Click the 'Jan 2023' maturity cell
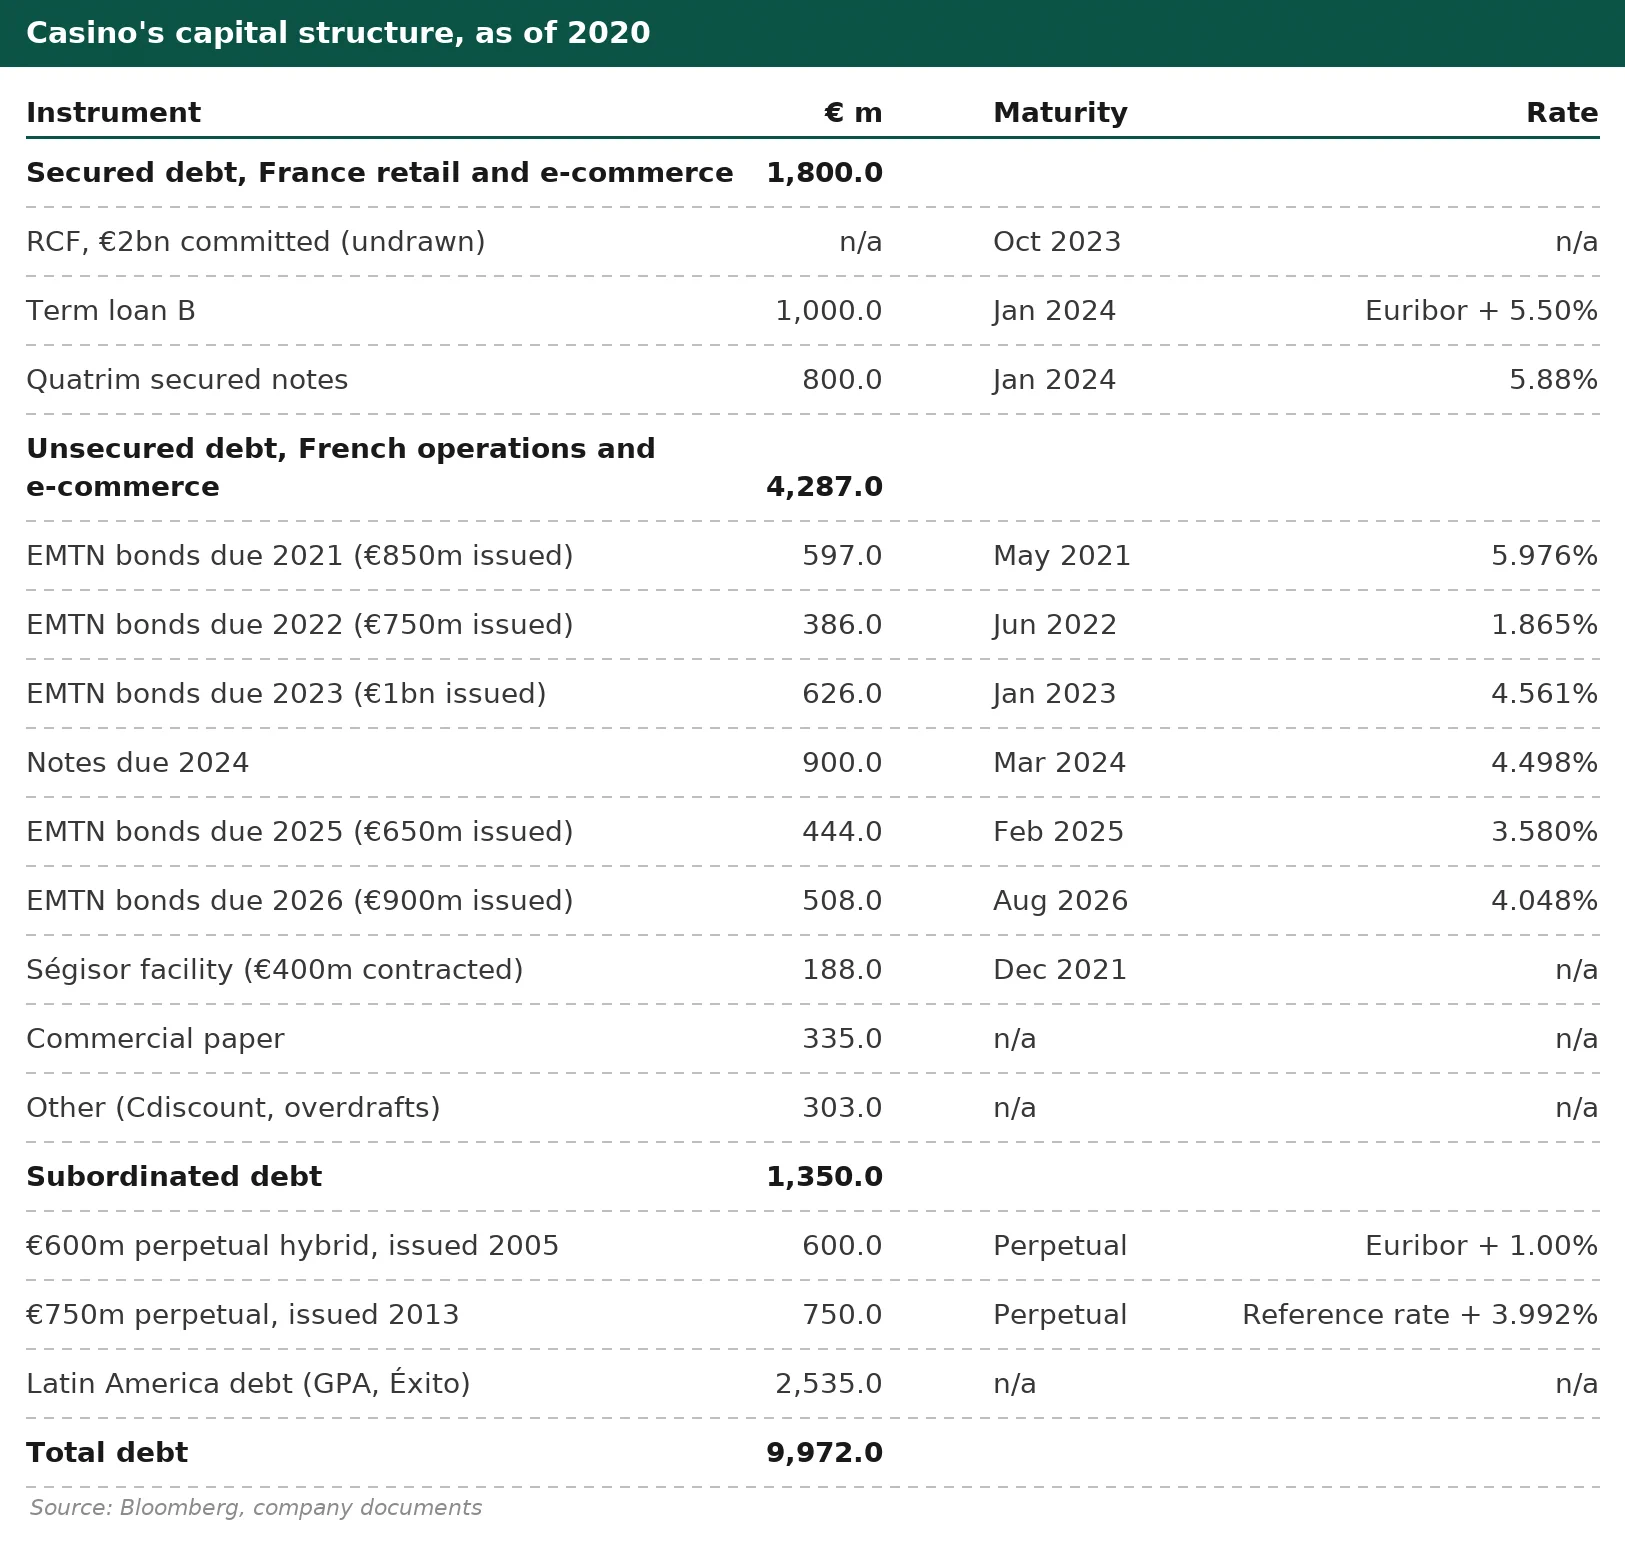The width and height of the screenshot is (1625, 1563). pyautogui.click(x=1054, y=694)
